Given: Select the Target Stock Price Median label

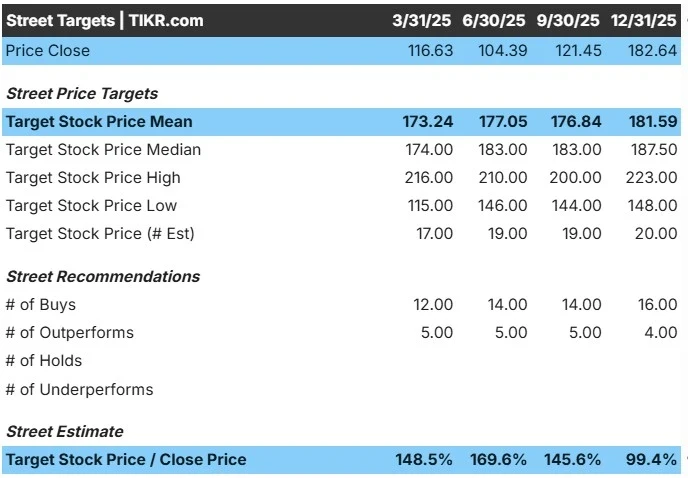Looking at the screenshot, I should click(x=103, y=150).
